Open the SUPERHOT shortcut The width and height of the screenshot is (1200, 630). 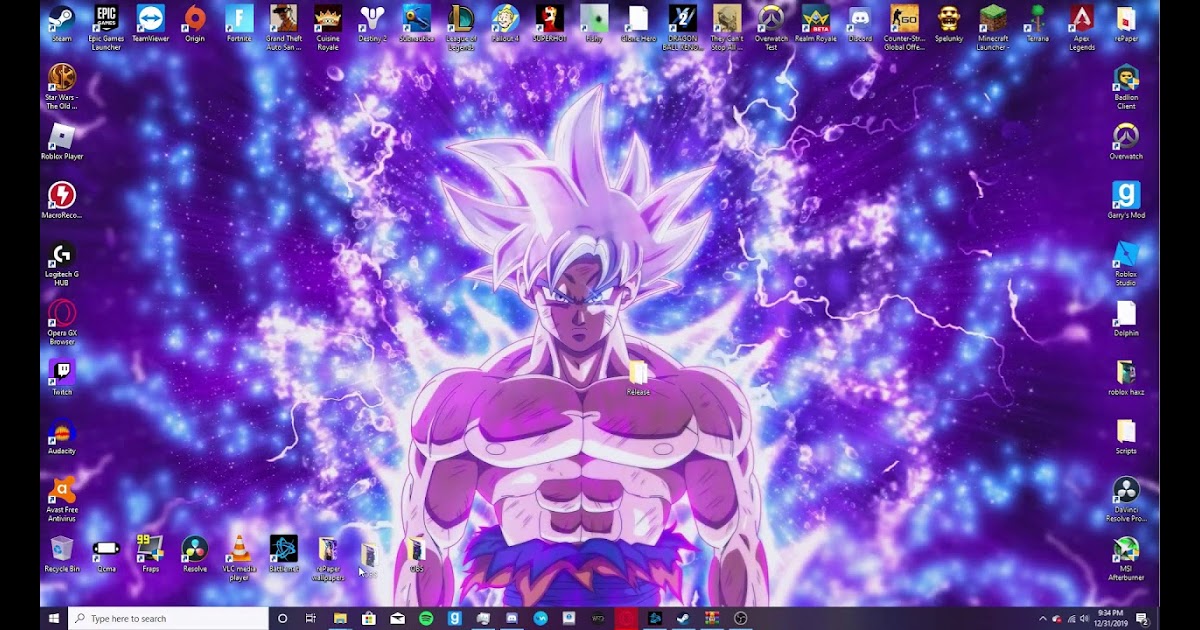click(x=549, y=24)
